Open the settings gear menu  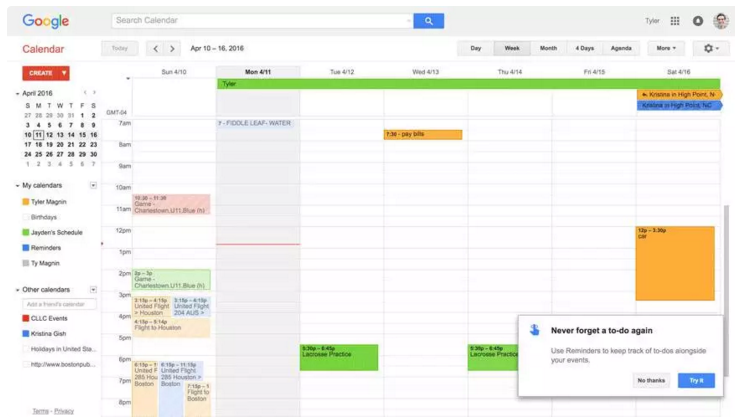[710, 48]
